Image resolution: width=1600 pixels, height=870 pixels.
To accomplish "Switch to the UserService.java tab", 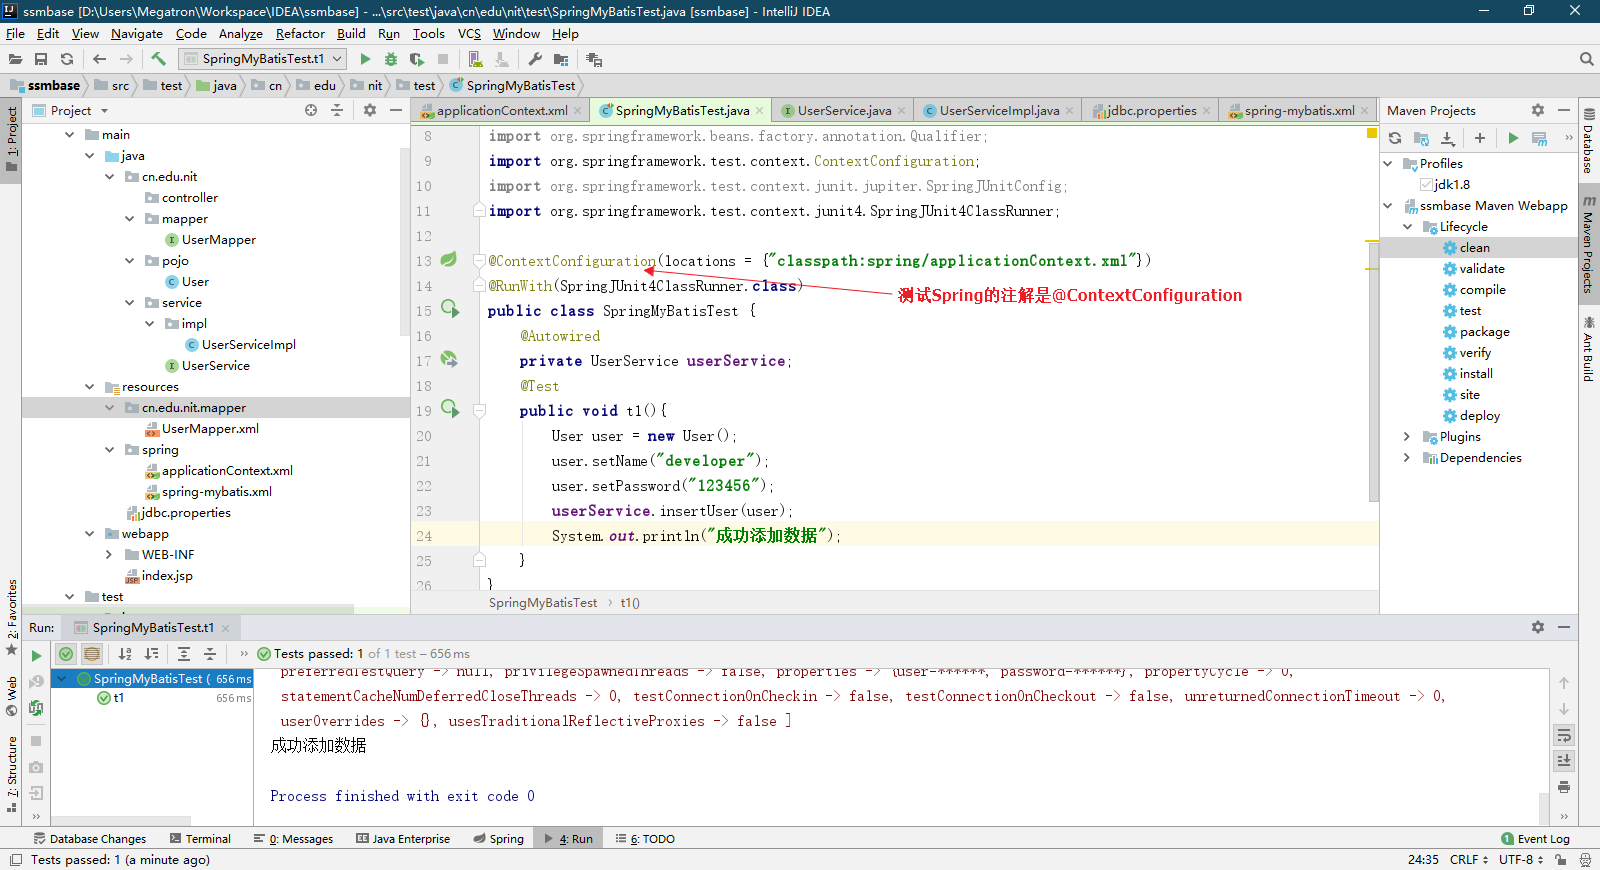I will (844, 110).
